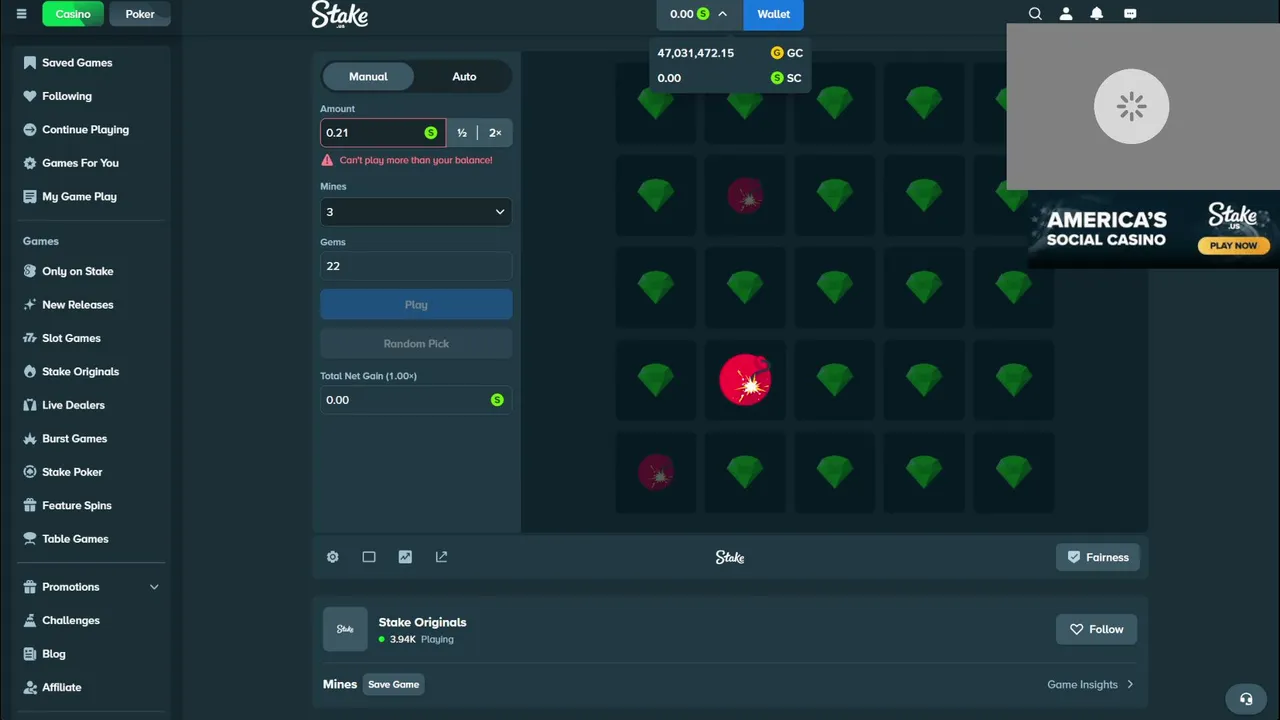Click the Gems field showing 22
Image resolution: width=1280 pixels, height=720 pixels.
416,266
